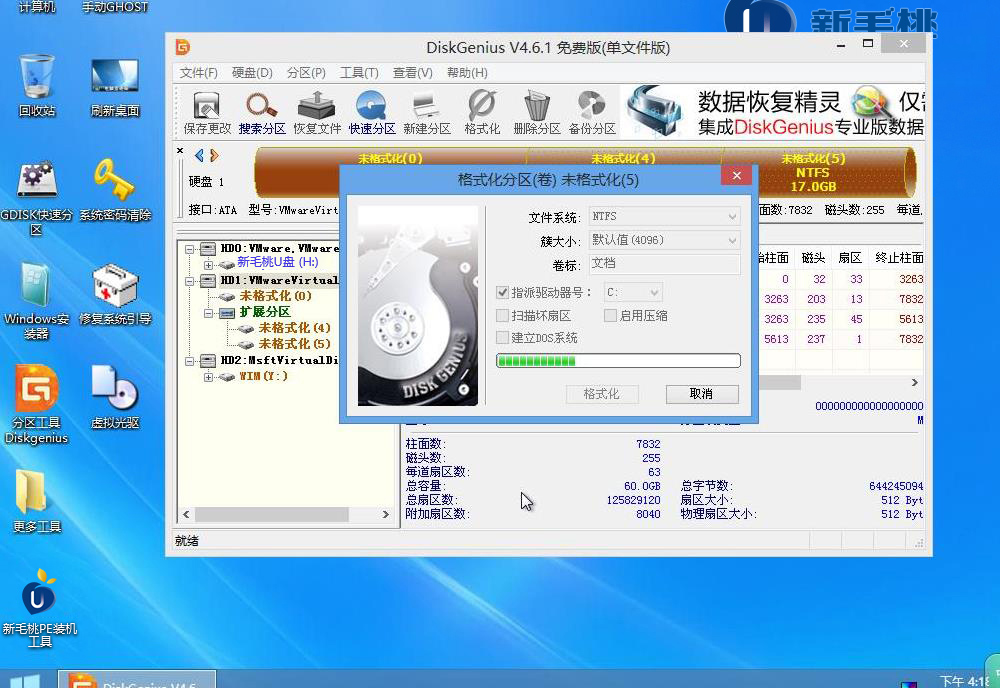Enable the Scan Bad Sectors (扫描坏扇区) checkbox
The height and width of the screenshot is (688, 1000).
pos(503,316)
